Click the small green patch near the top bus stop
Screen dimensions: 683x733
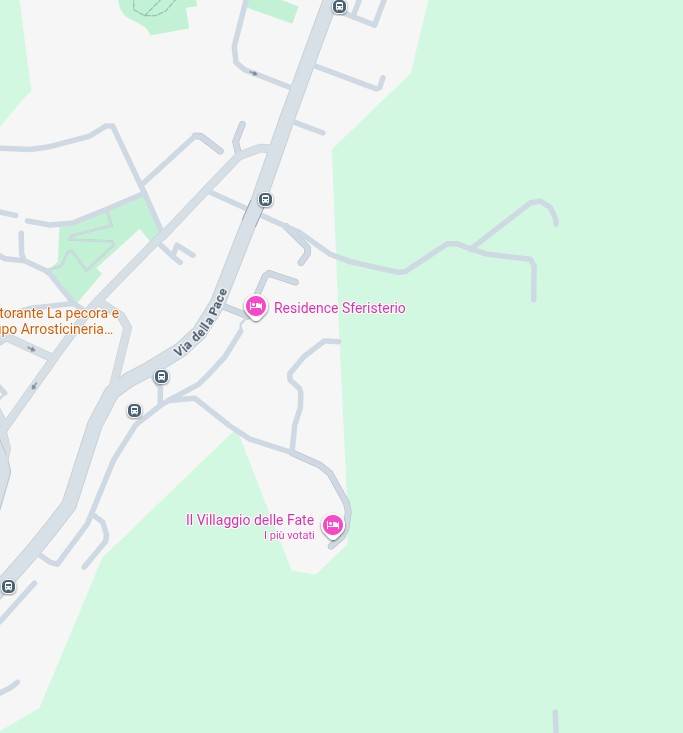point(273,9)
